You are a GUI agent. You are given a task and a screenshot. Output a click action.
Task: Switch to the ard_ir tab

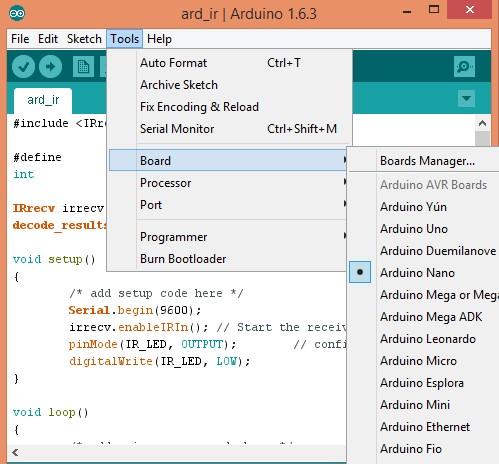coord(43,100)
